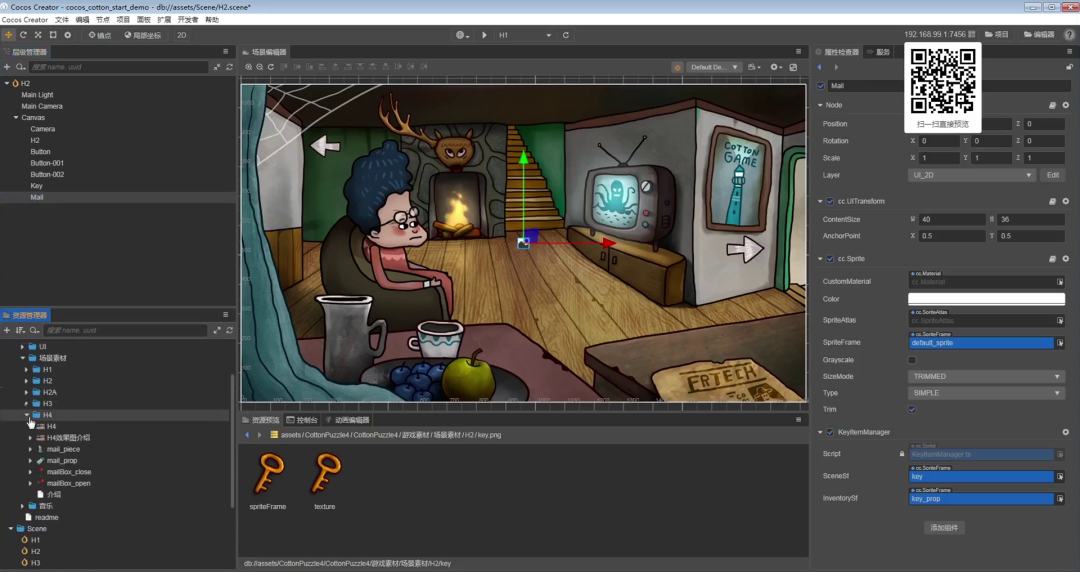The image size is (1080, 572).
Task: Select the Button-001 node
Action: pyautogui.click(x=47, y=163)
